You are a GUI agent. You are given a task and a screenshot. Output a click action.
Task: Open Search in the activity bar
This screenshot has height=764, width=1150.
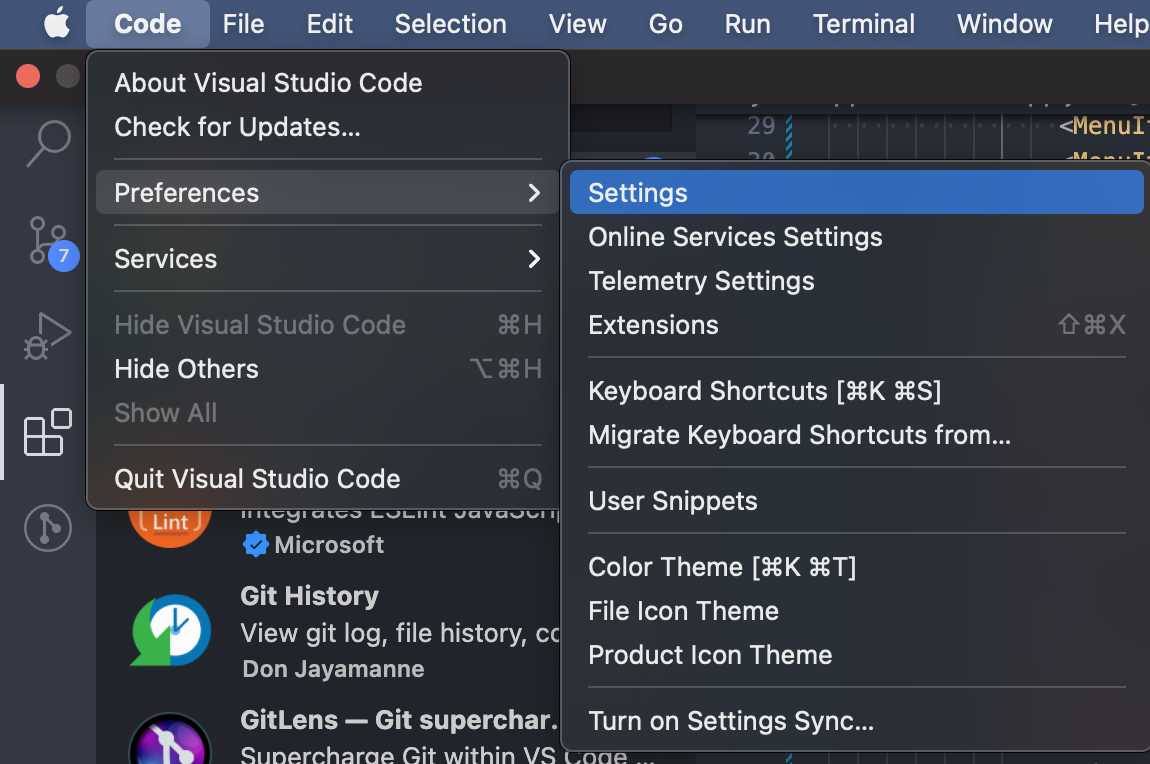47,143
